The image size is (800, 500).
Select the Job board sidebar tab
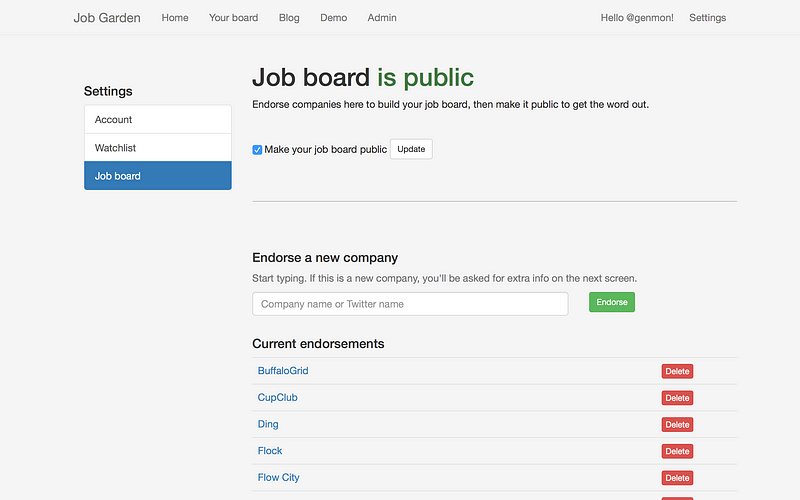(x=158, y=176)
